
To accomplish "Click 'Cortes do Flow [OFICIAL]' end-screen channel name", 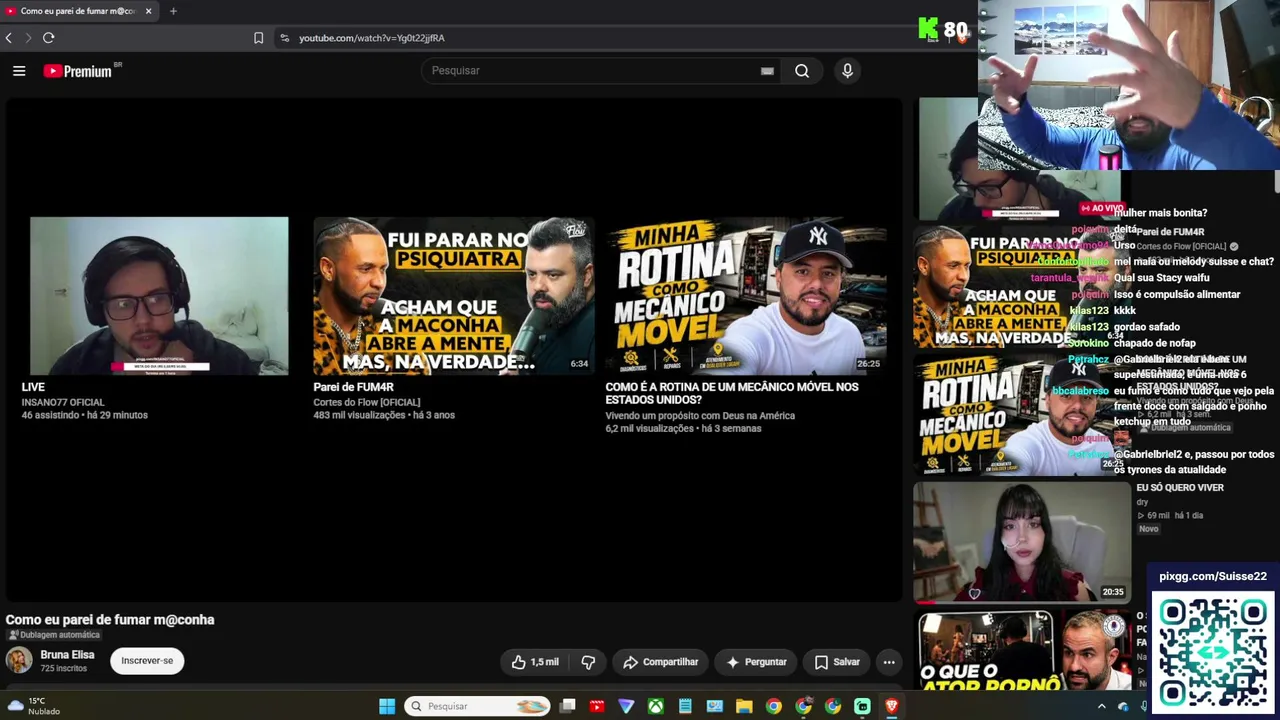I will pos(367,402).
